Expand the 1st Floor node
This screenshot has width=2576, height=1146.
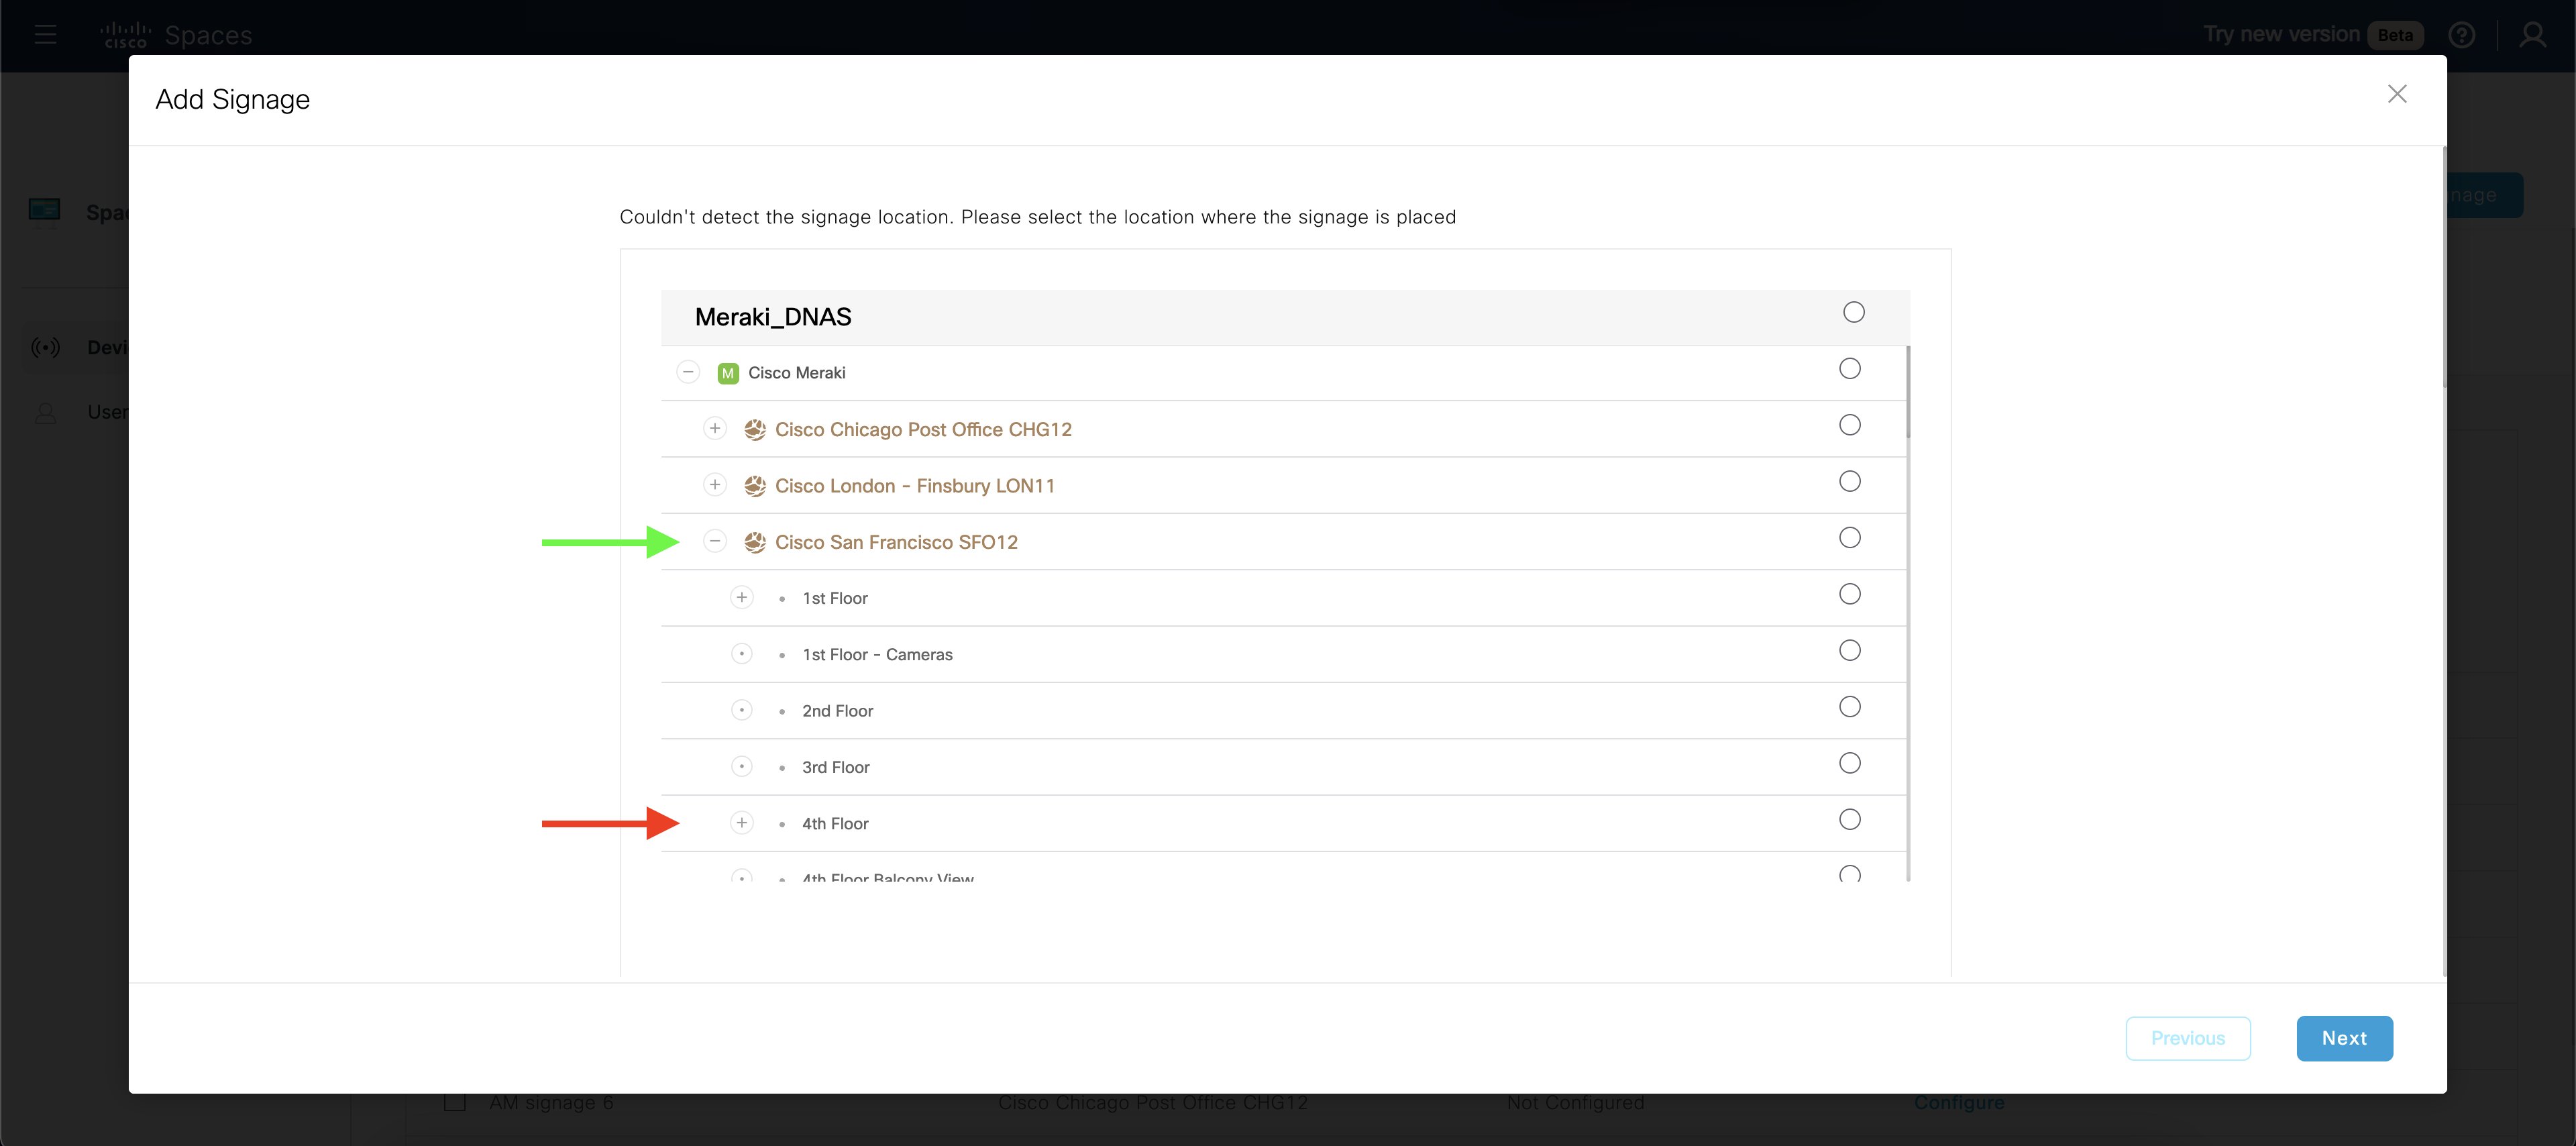click(x=742, y=596)
